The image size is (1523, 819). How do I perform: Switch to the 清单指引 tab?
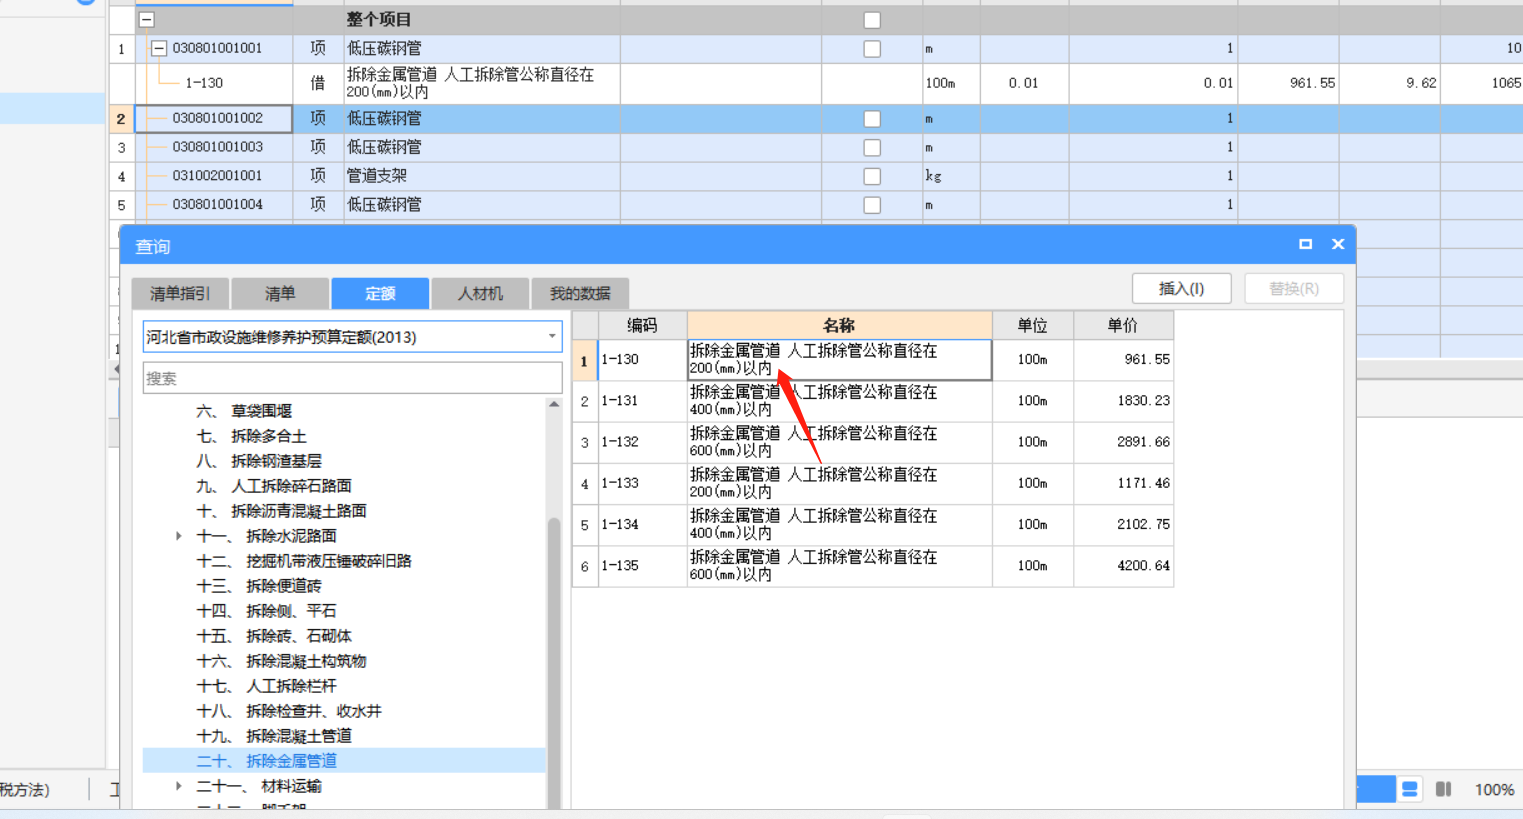tap(180, 293)
